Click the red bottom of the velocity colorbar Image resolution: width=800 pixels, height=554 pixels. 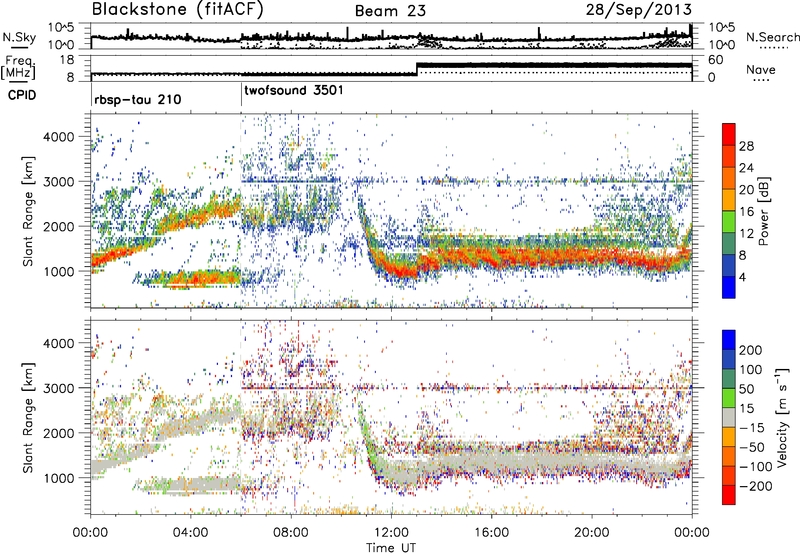click(729, 496)
